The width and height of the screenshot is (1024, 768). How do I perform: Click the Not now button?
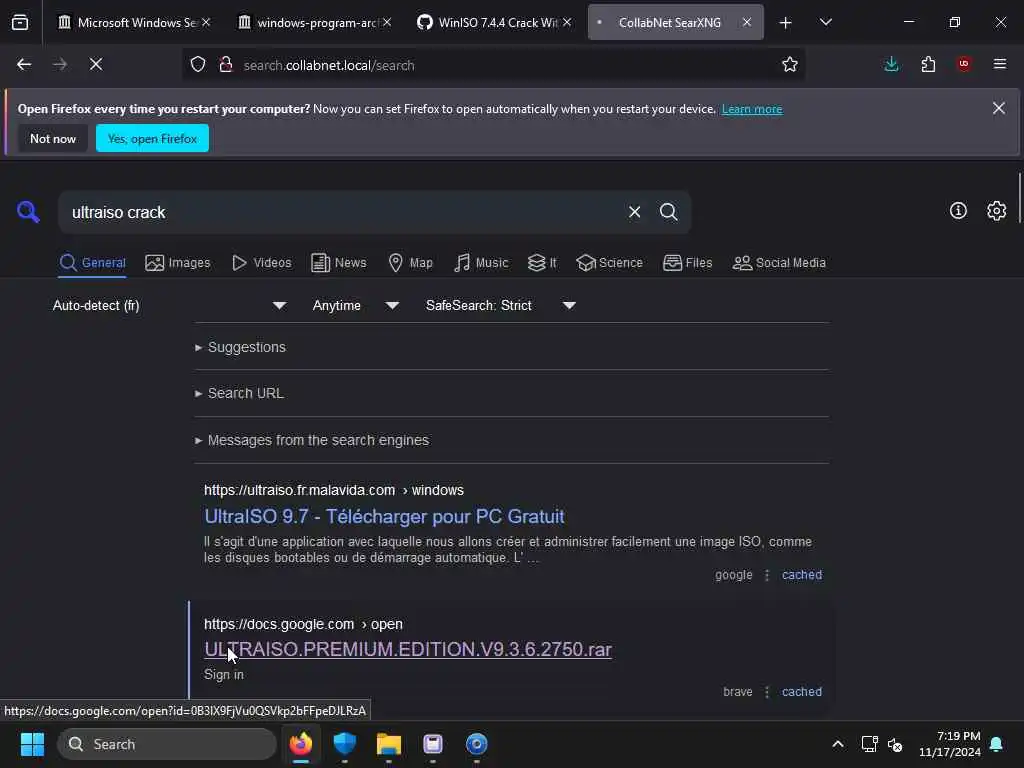click(53, 138)
